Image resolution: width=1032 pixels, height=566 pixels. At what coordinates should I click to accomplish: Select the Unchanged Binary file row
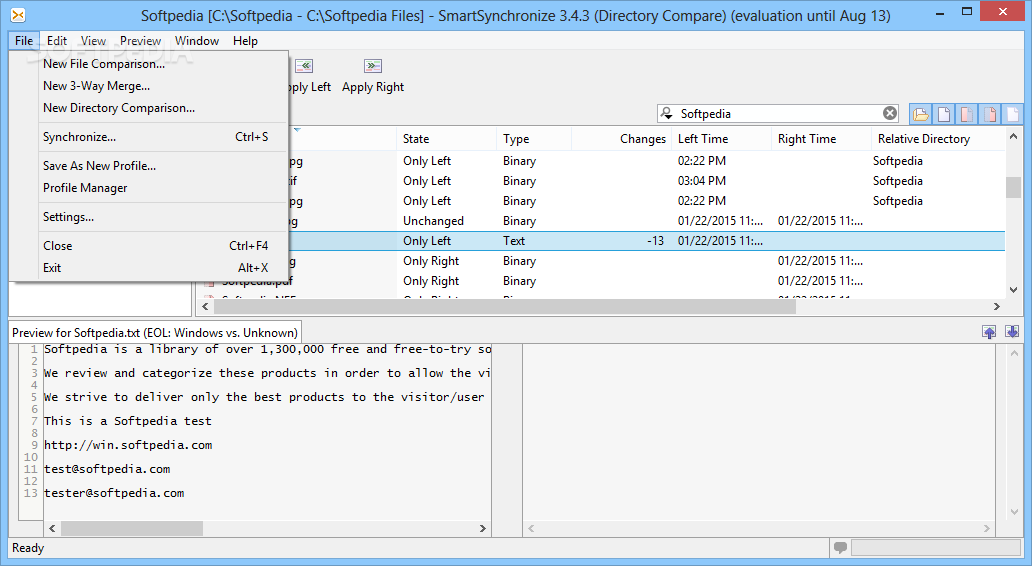point(646,221)
